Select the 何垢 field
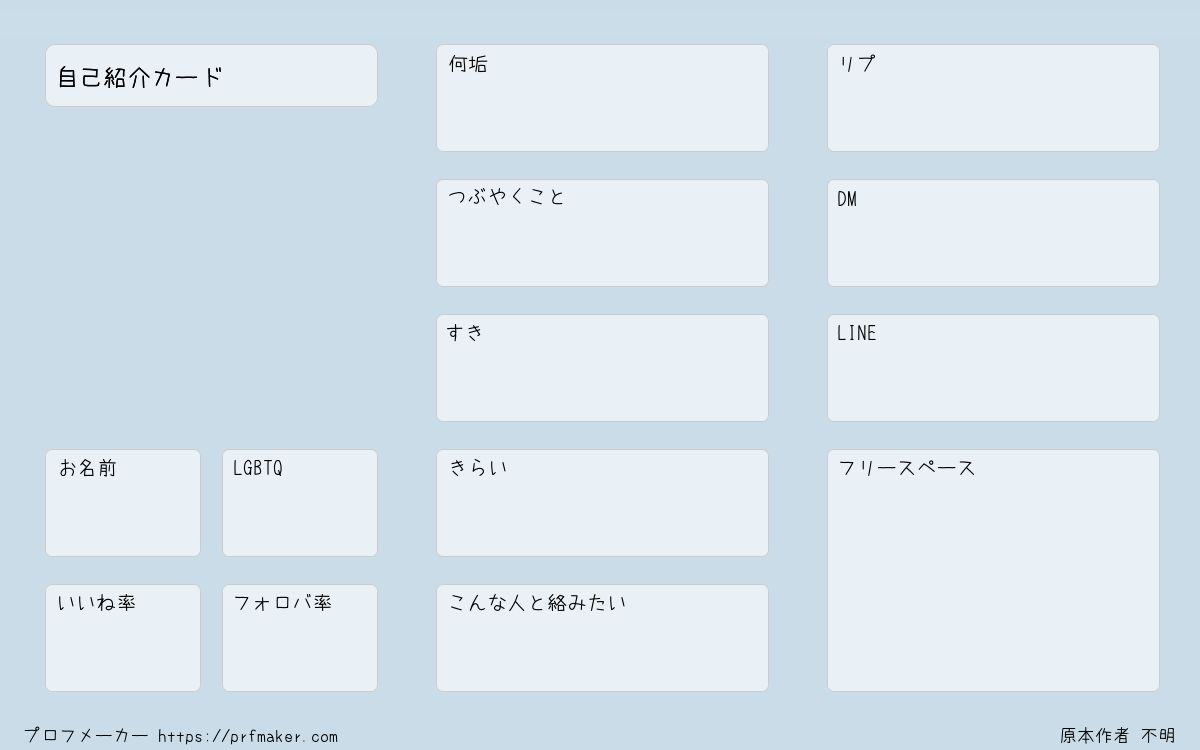Image resolution: width=1200 pixels, height=750 pixels. tap(602, 98)
